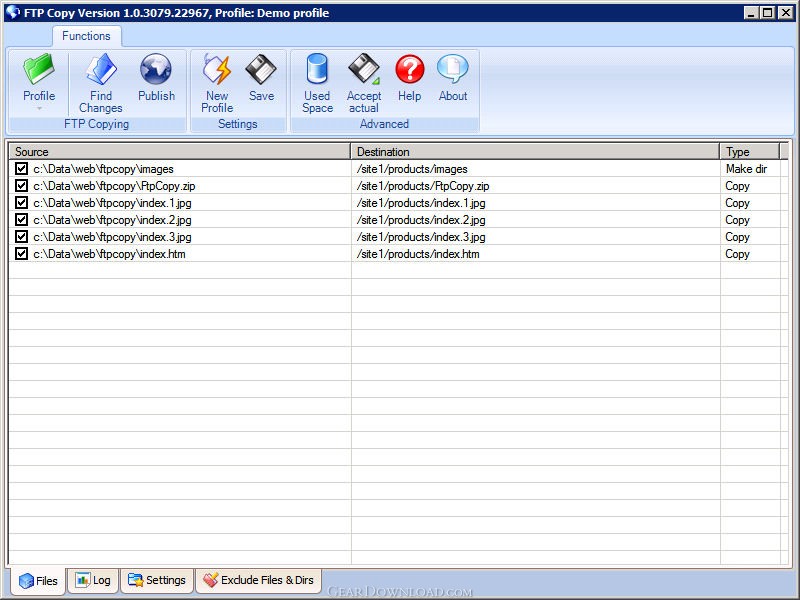Maximize the FTP Copy window
Viewport: 800px width, 600px height.
point(767,13)
